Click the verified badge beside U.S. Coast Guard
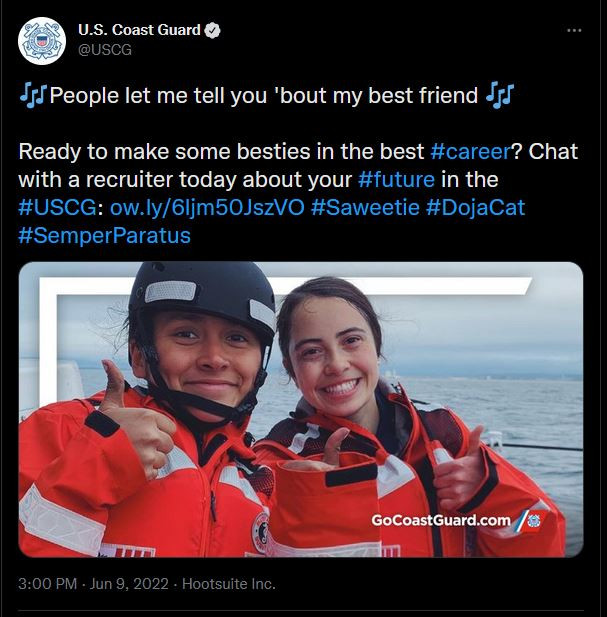Screen dimensions: 607x617 tap(213, 31)
